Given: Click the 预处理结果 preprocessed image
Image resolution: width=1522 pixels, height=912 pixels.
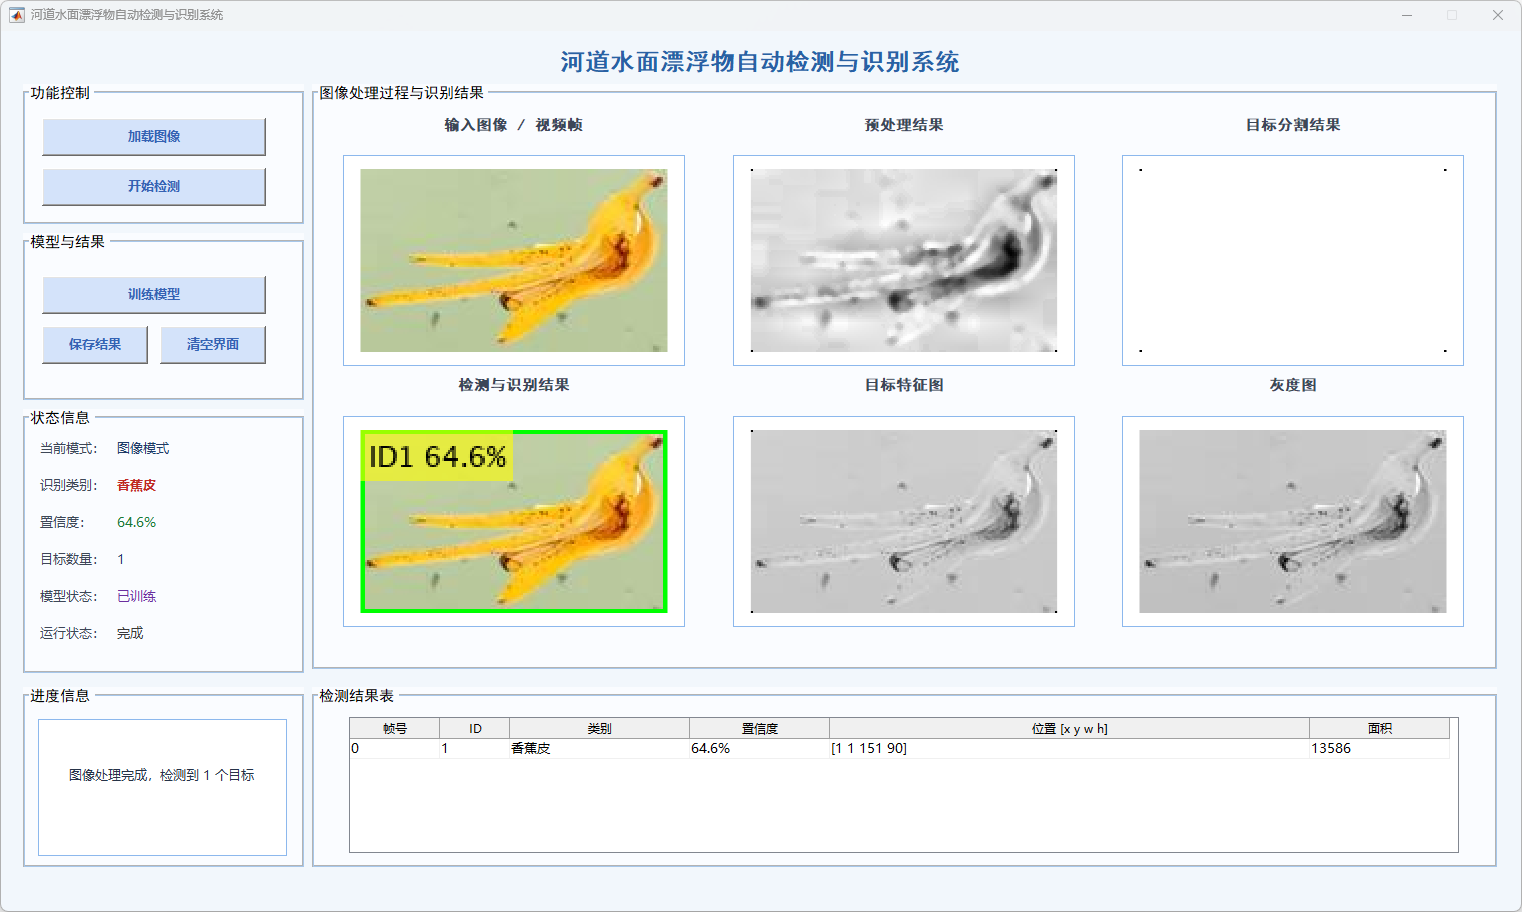Looking at the screenshot, I should 903,260.
